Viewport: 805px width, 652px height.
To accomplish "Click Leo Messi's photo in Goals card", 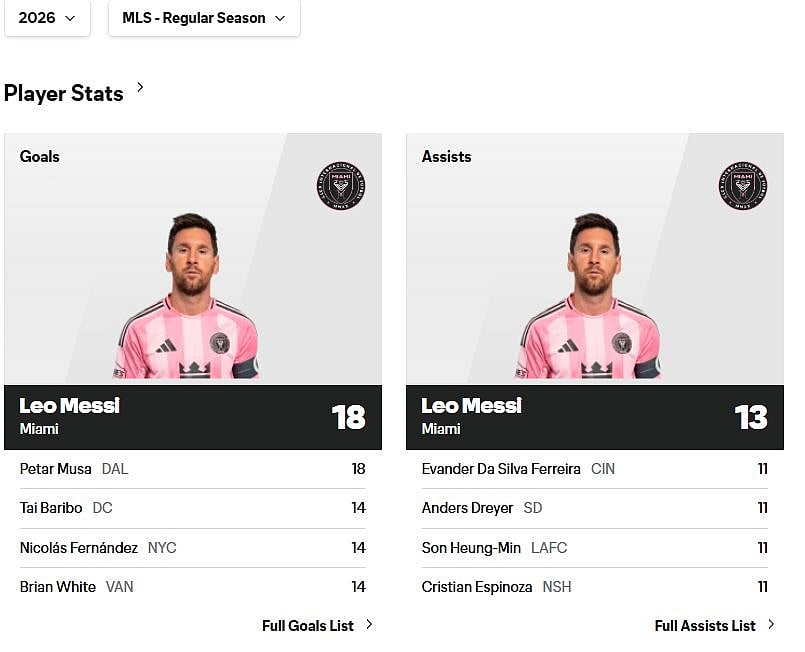I will tap(188, 296).
